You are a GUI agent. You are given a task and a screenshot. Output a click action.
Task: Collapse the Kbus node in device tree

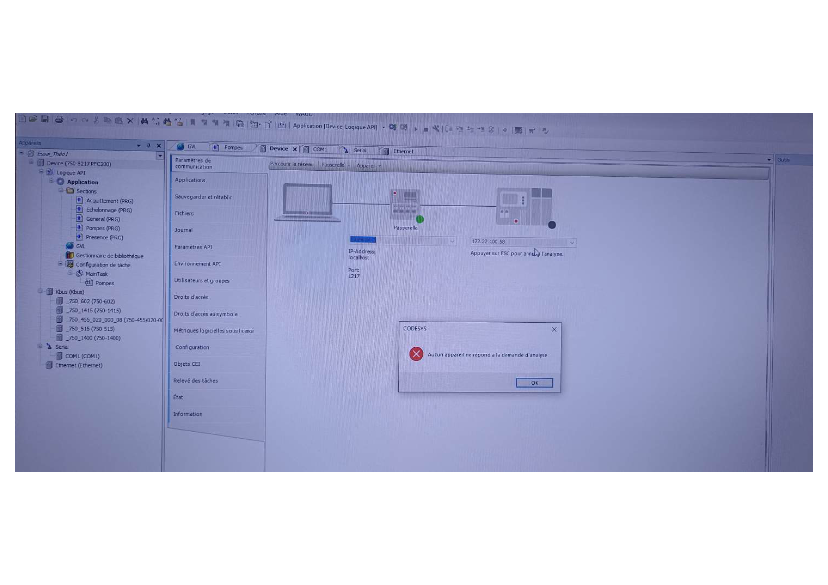(40, 291)
